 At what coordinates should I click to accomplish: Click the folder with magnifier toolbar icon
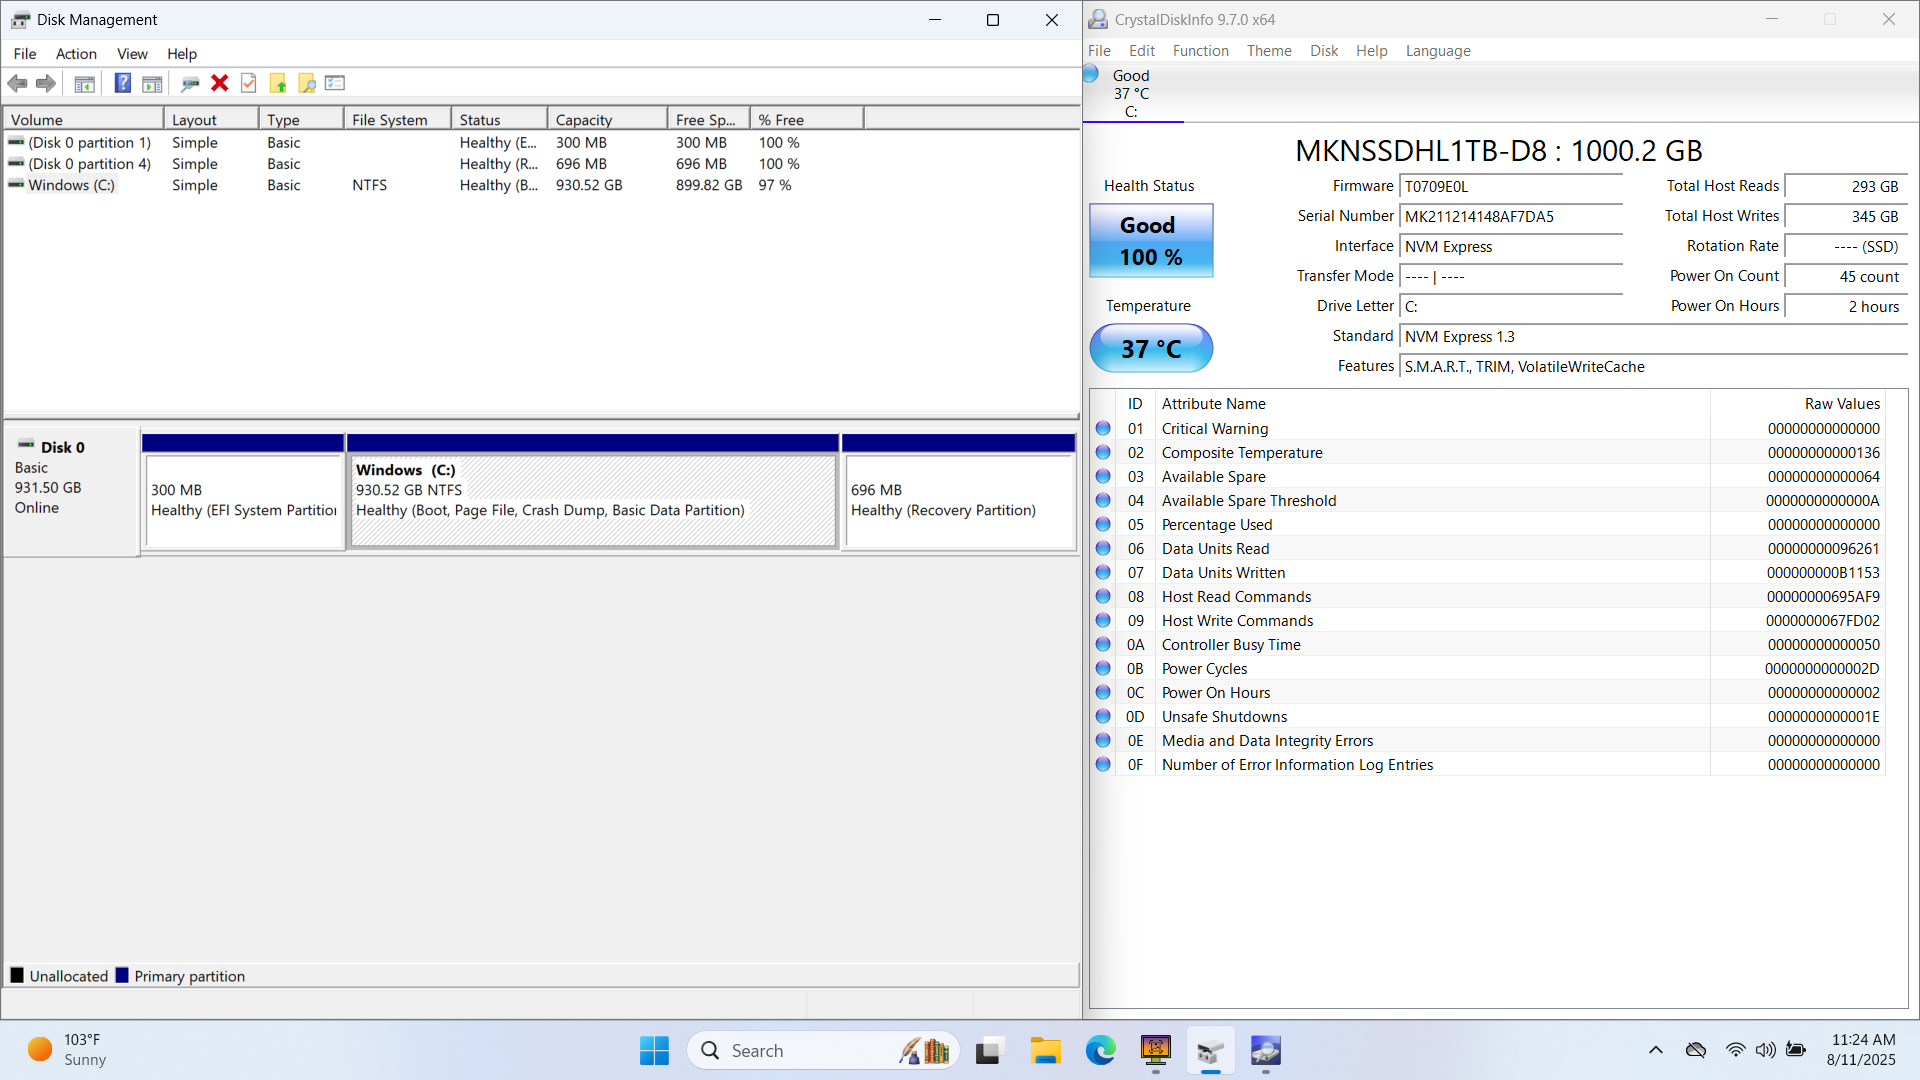click(x=307, y=83)
